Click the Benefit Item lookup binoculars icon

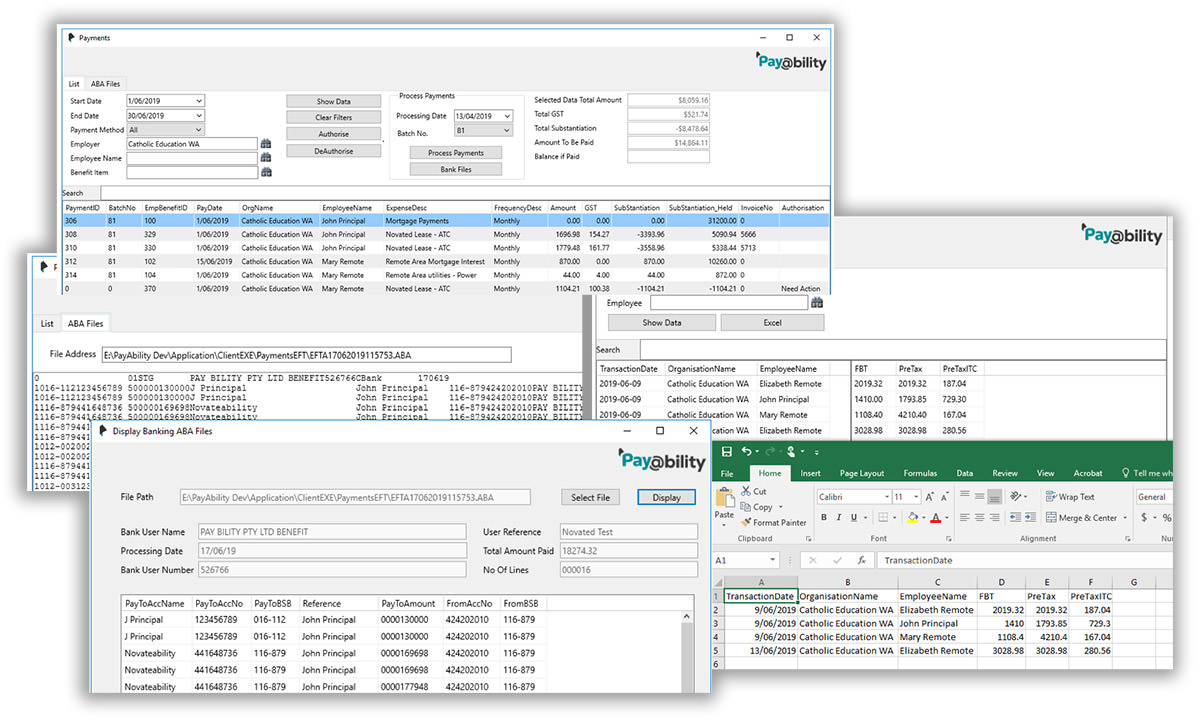[266, 172]
